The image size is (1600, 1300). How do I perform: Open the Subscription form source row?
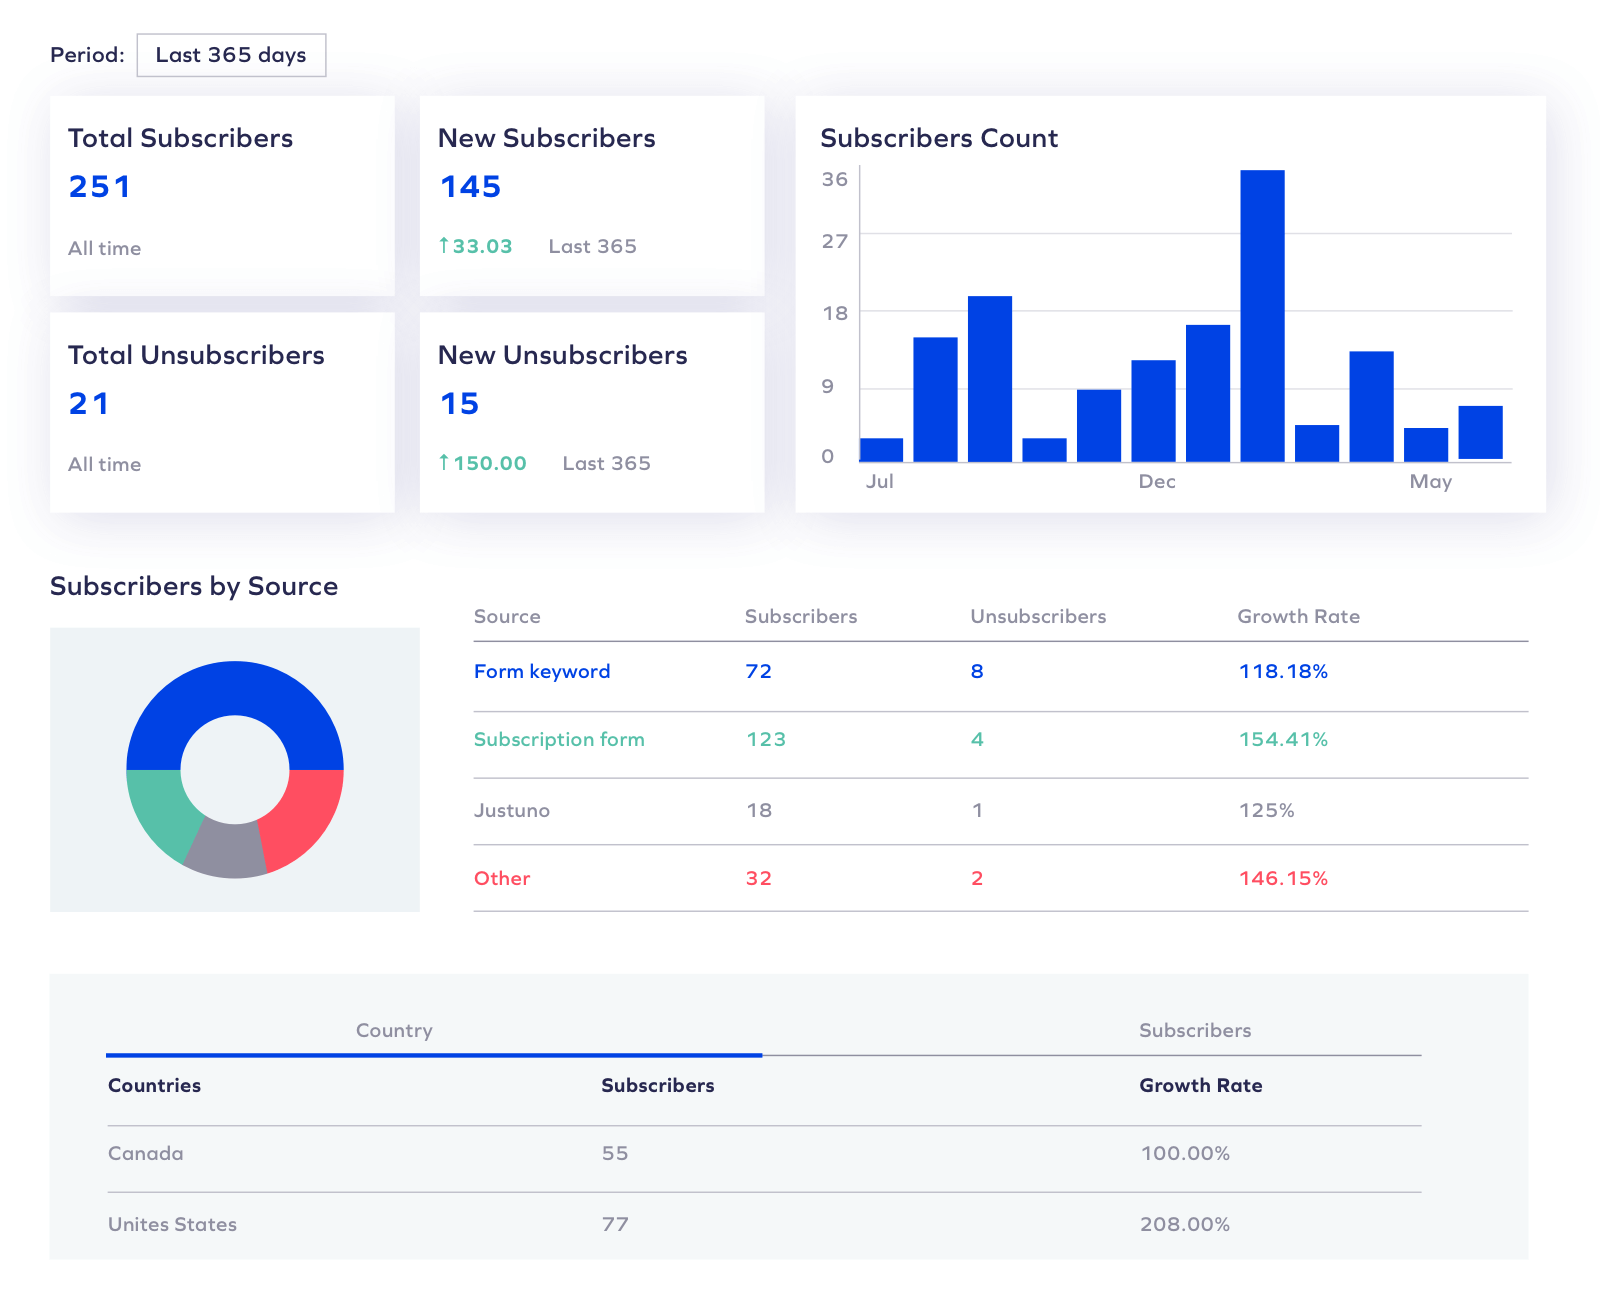(x=558, y=739)
